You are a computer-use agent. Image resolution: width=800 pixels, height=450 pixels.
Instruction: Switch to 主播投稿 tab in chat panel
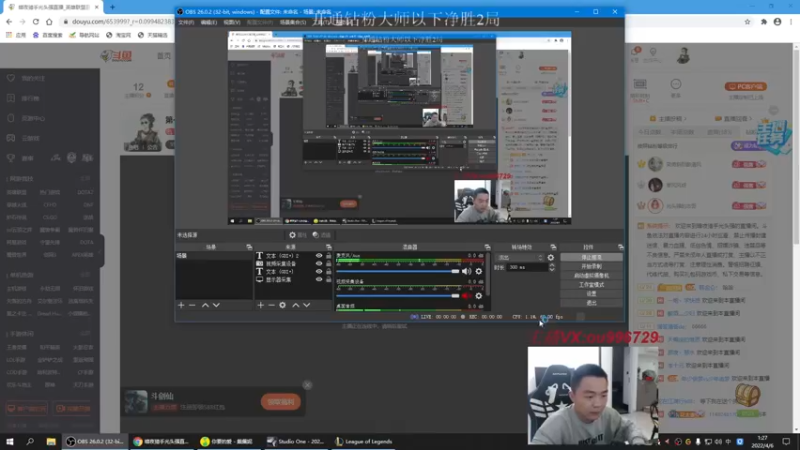[669, 118]
